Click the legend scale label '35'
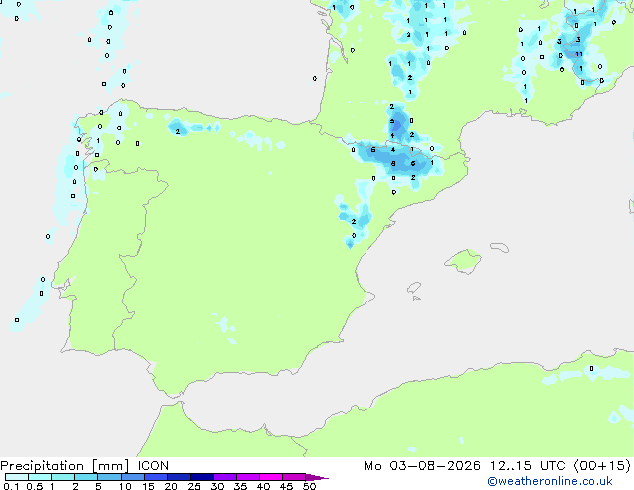This screenshot has width=634, height=490. coord(240,486)
